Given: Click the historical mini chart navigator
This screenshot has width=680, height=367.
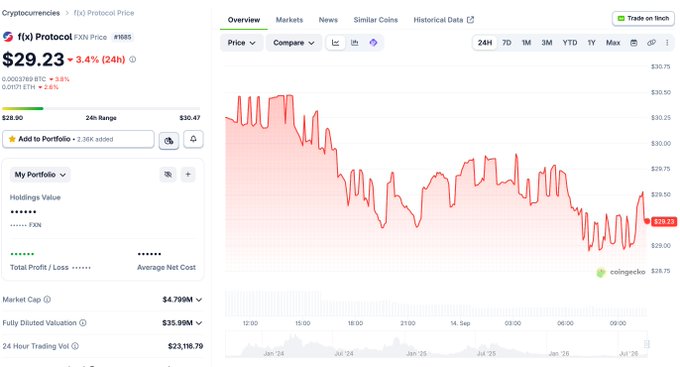Looking at the screenshot, I should pos(436,344).
